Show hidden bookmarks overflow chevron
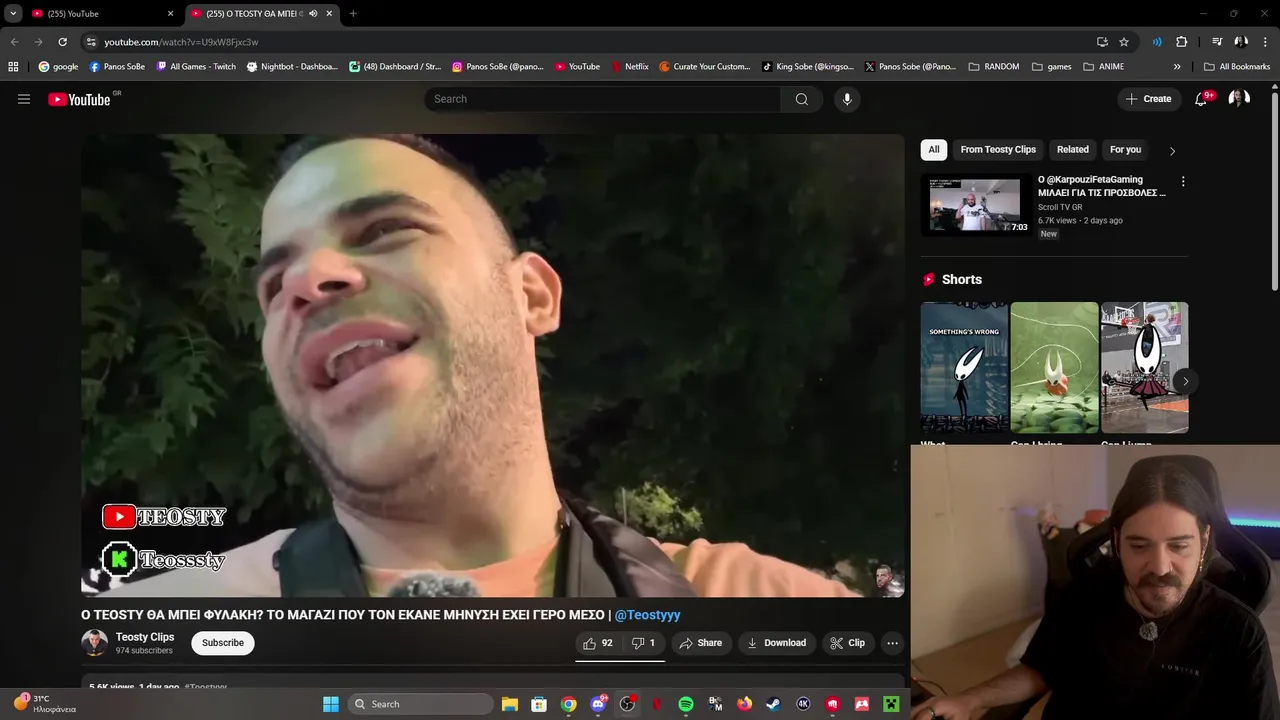The height and width of the screenshot is (720, 1280). click(x=1177, y=67)
